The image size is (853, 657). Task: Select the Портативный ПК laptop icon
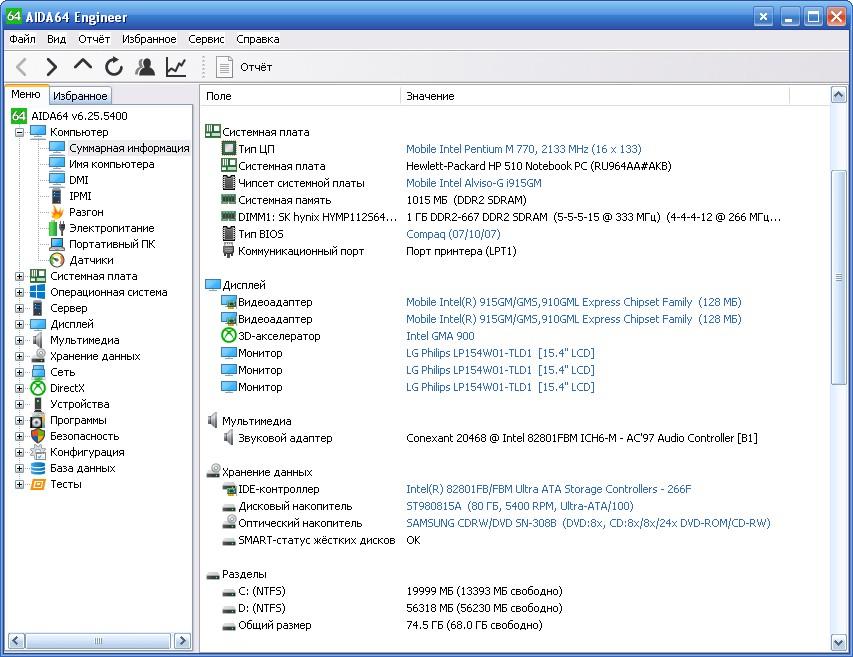click(x=57, y=244)
